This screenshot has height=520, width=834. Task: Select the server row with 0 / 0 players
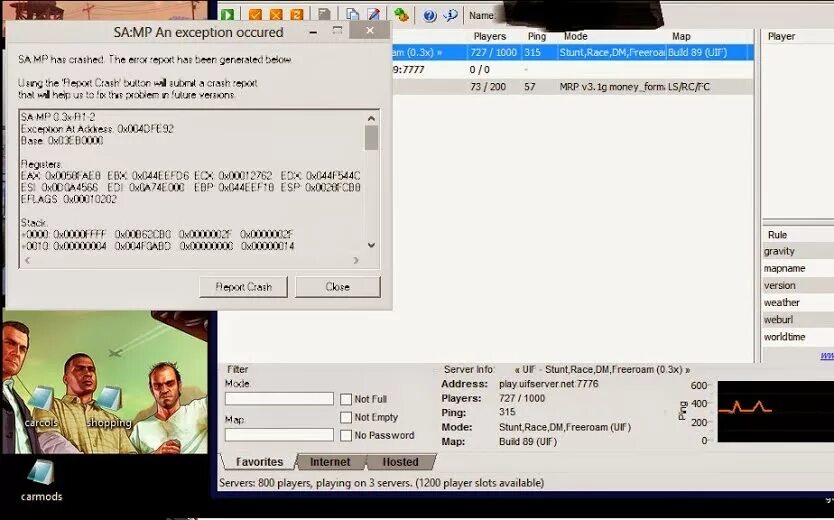point(573,70)
